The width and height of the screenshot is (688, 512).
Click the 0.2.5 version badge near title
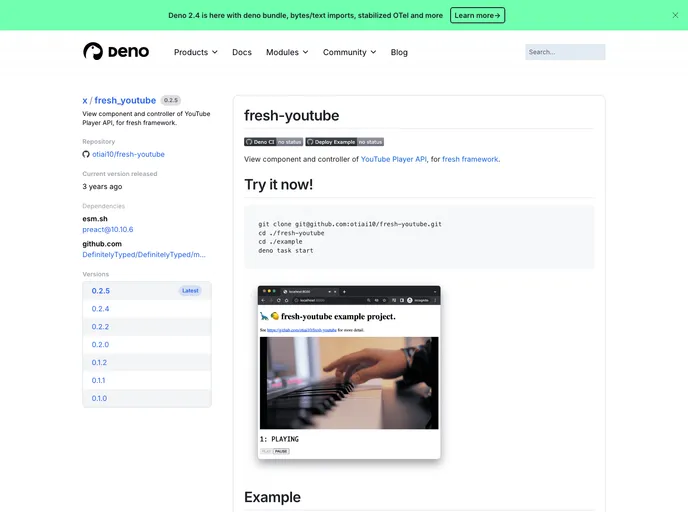click(x=171, y=100)
